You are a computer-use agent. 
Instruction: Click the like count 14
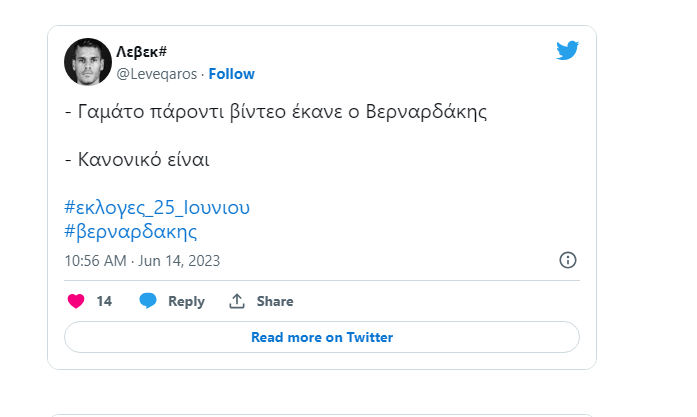104,301
